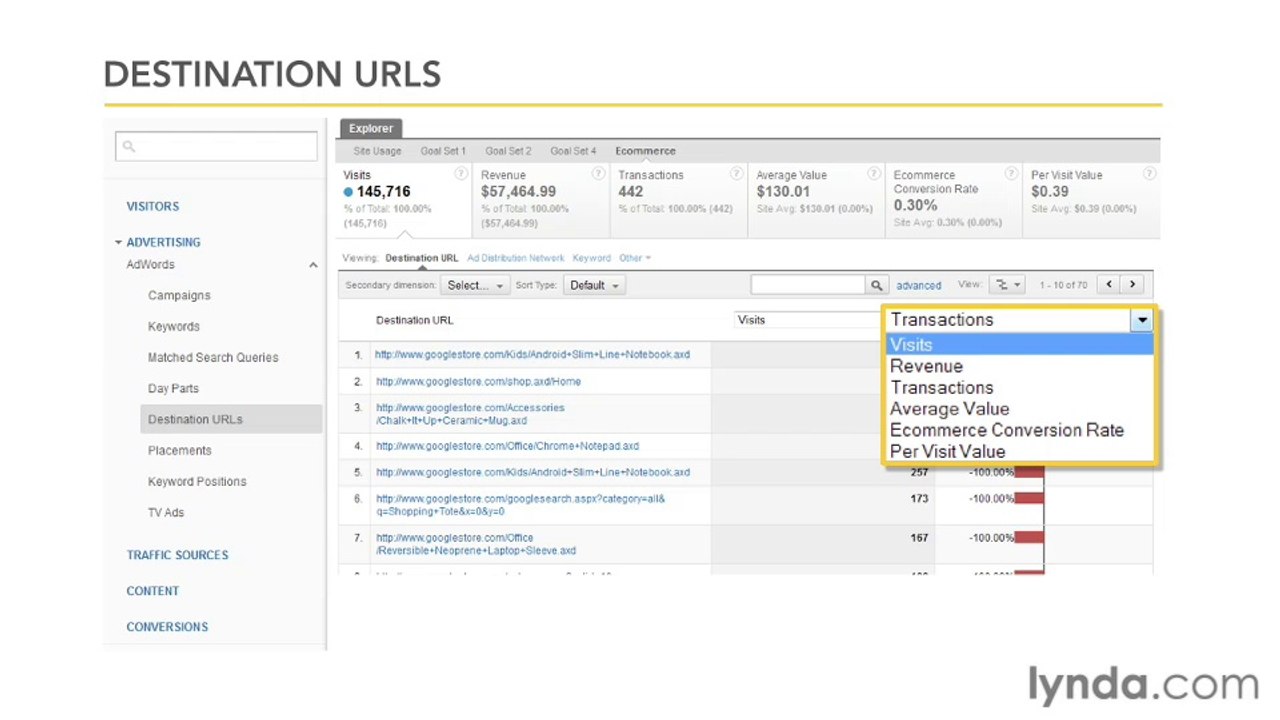Click the help icon on Average Value metric
Viewport: 1280px width, 720px height.
click(874, 173)
